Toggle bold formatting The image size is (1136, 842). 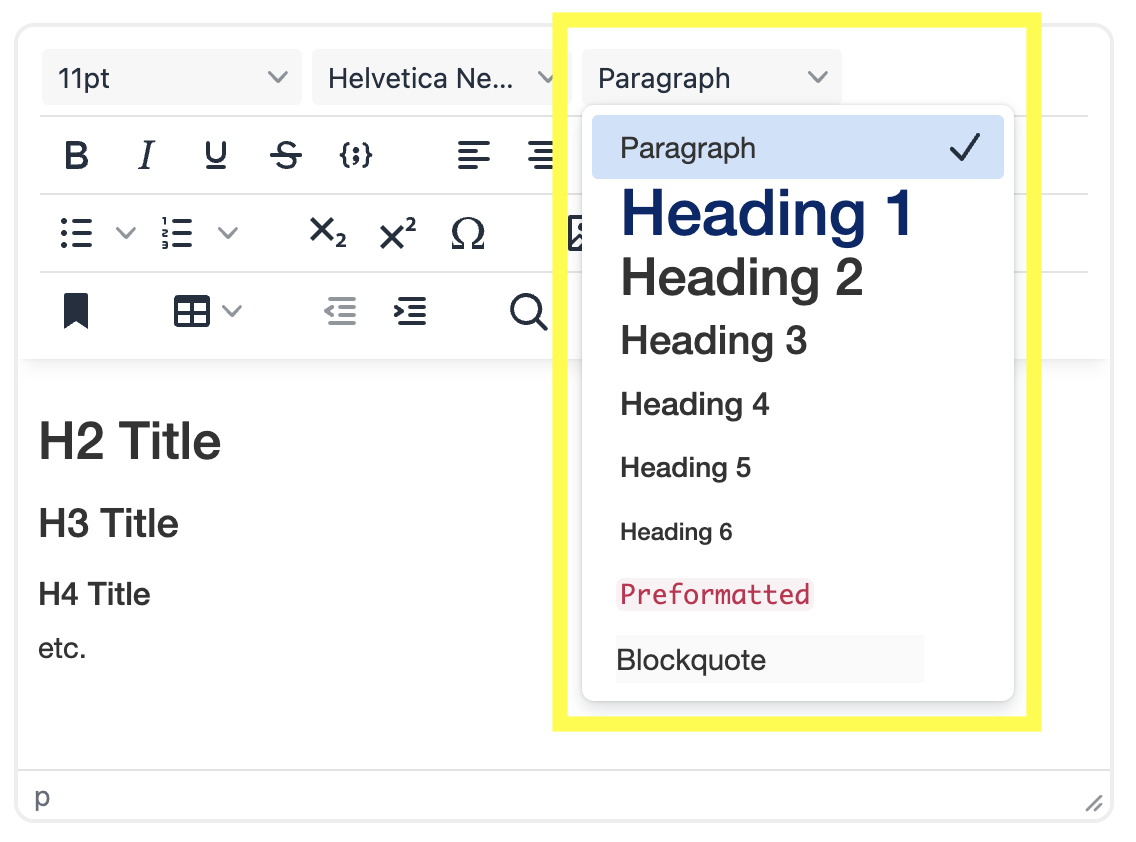pyautogui.click(x=76, y=155)
